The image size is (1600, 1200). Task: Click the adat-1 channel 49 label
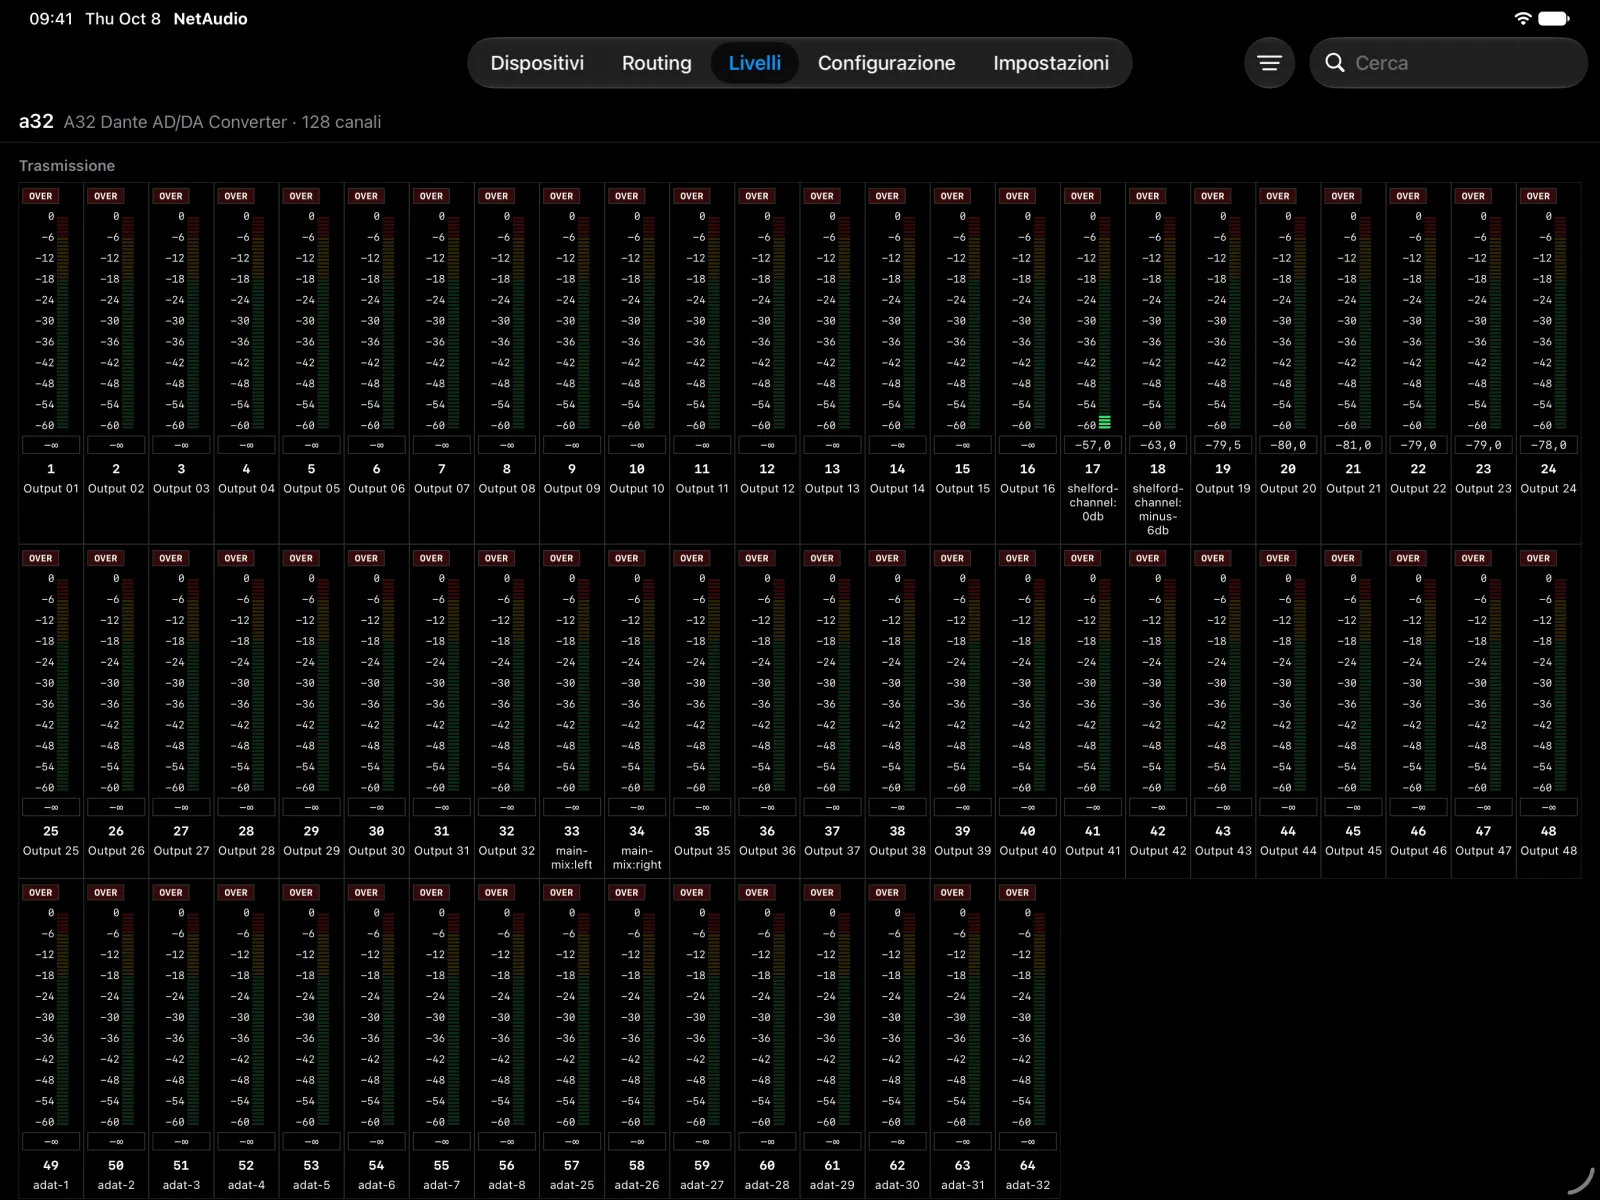click(x=51, y=1185)
